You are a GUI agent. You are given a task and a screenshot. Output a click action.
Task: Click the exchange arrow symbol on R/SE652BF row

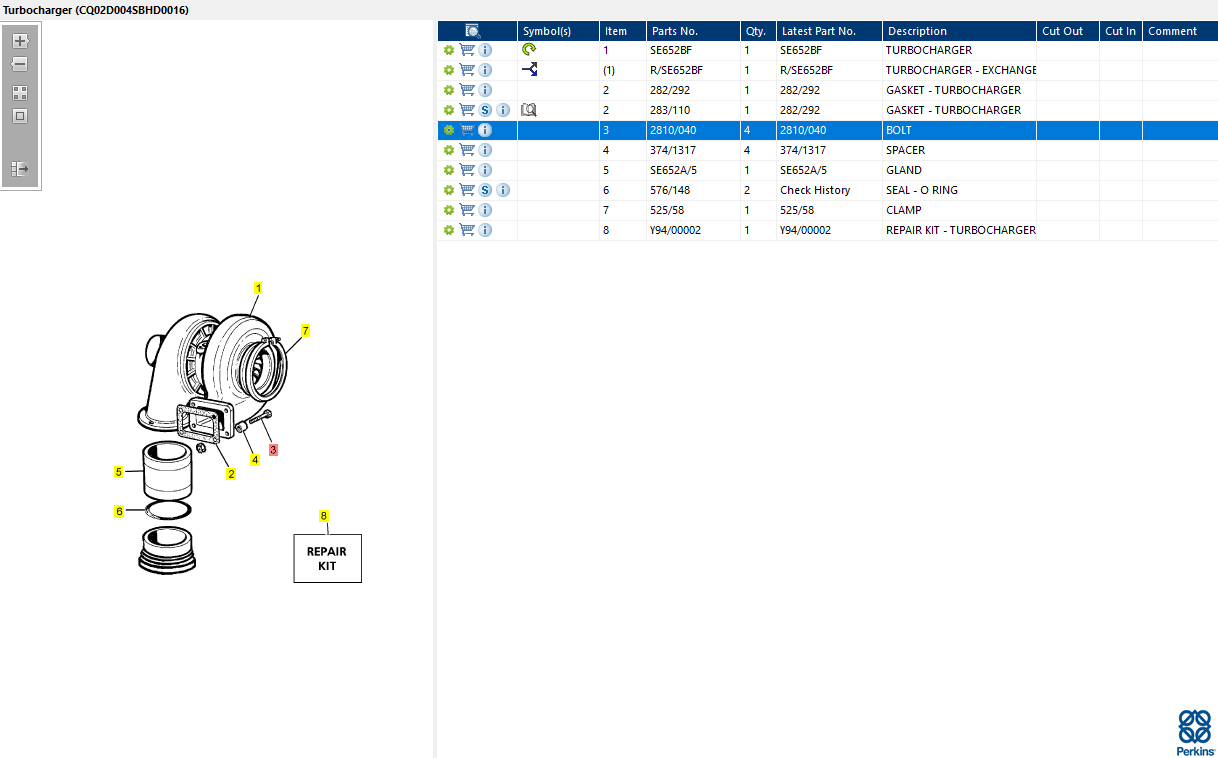(x=530, y=70)
